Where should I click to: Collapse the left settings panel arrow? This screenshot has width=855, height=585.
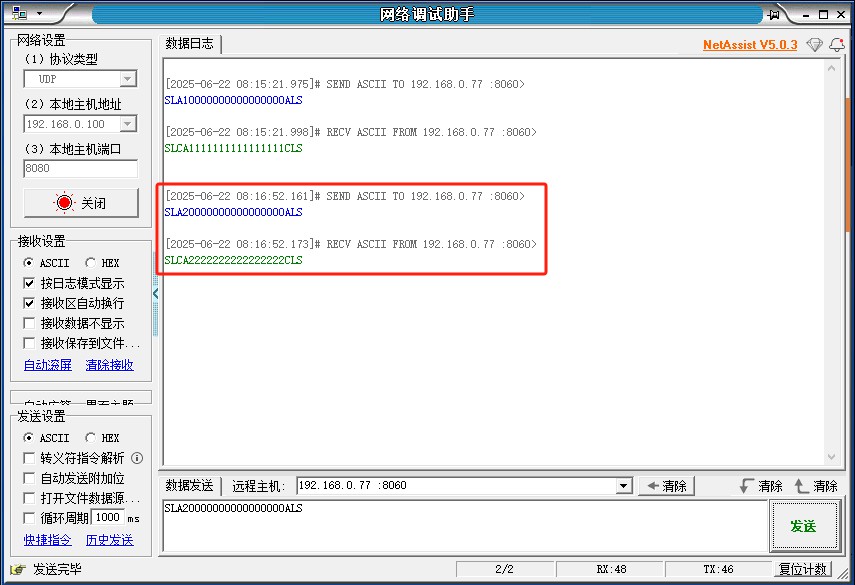click(x=155, y=294)
